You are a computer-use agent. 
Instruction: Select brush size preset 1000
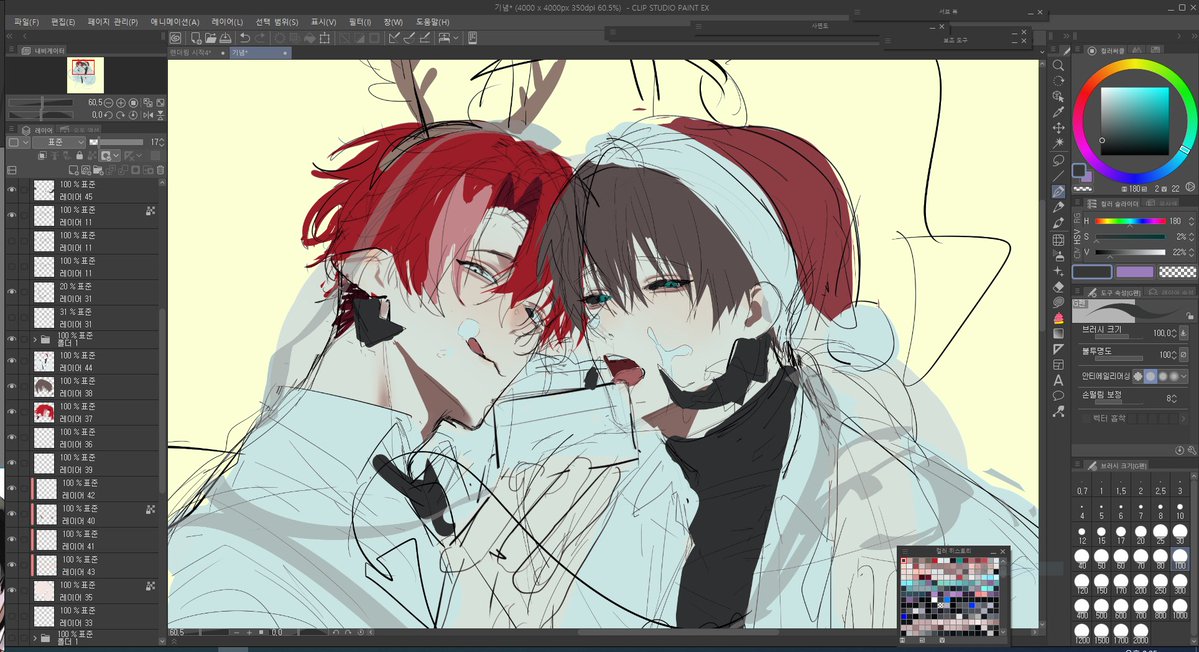1180,610
